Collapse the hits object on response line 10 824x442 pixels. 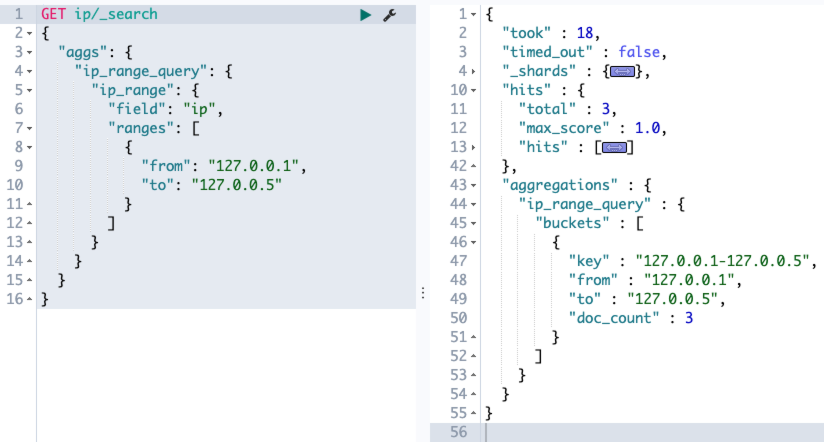point(473,90)
